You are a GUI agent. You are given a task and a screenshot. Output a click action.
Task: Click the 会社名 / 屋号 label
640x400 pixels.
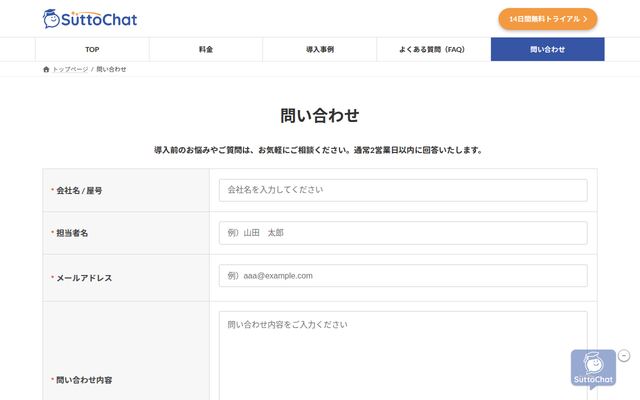(x=79, y=191)
